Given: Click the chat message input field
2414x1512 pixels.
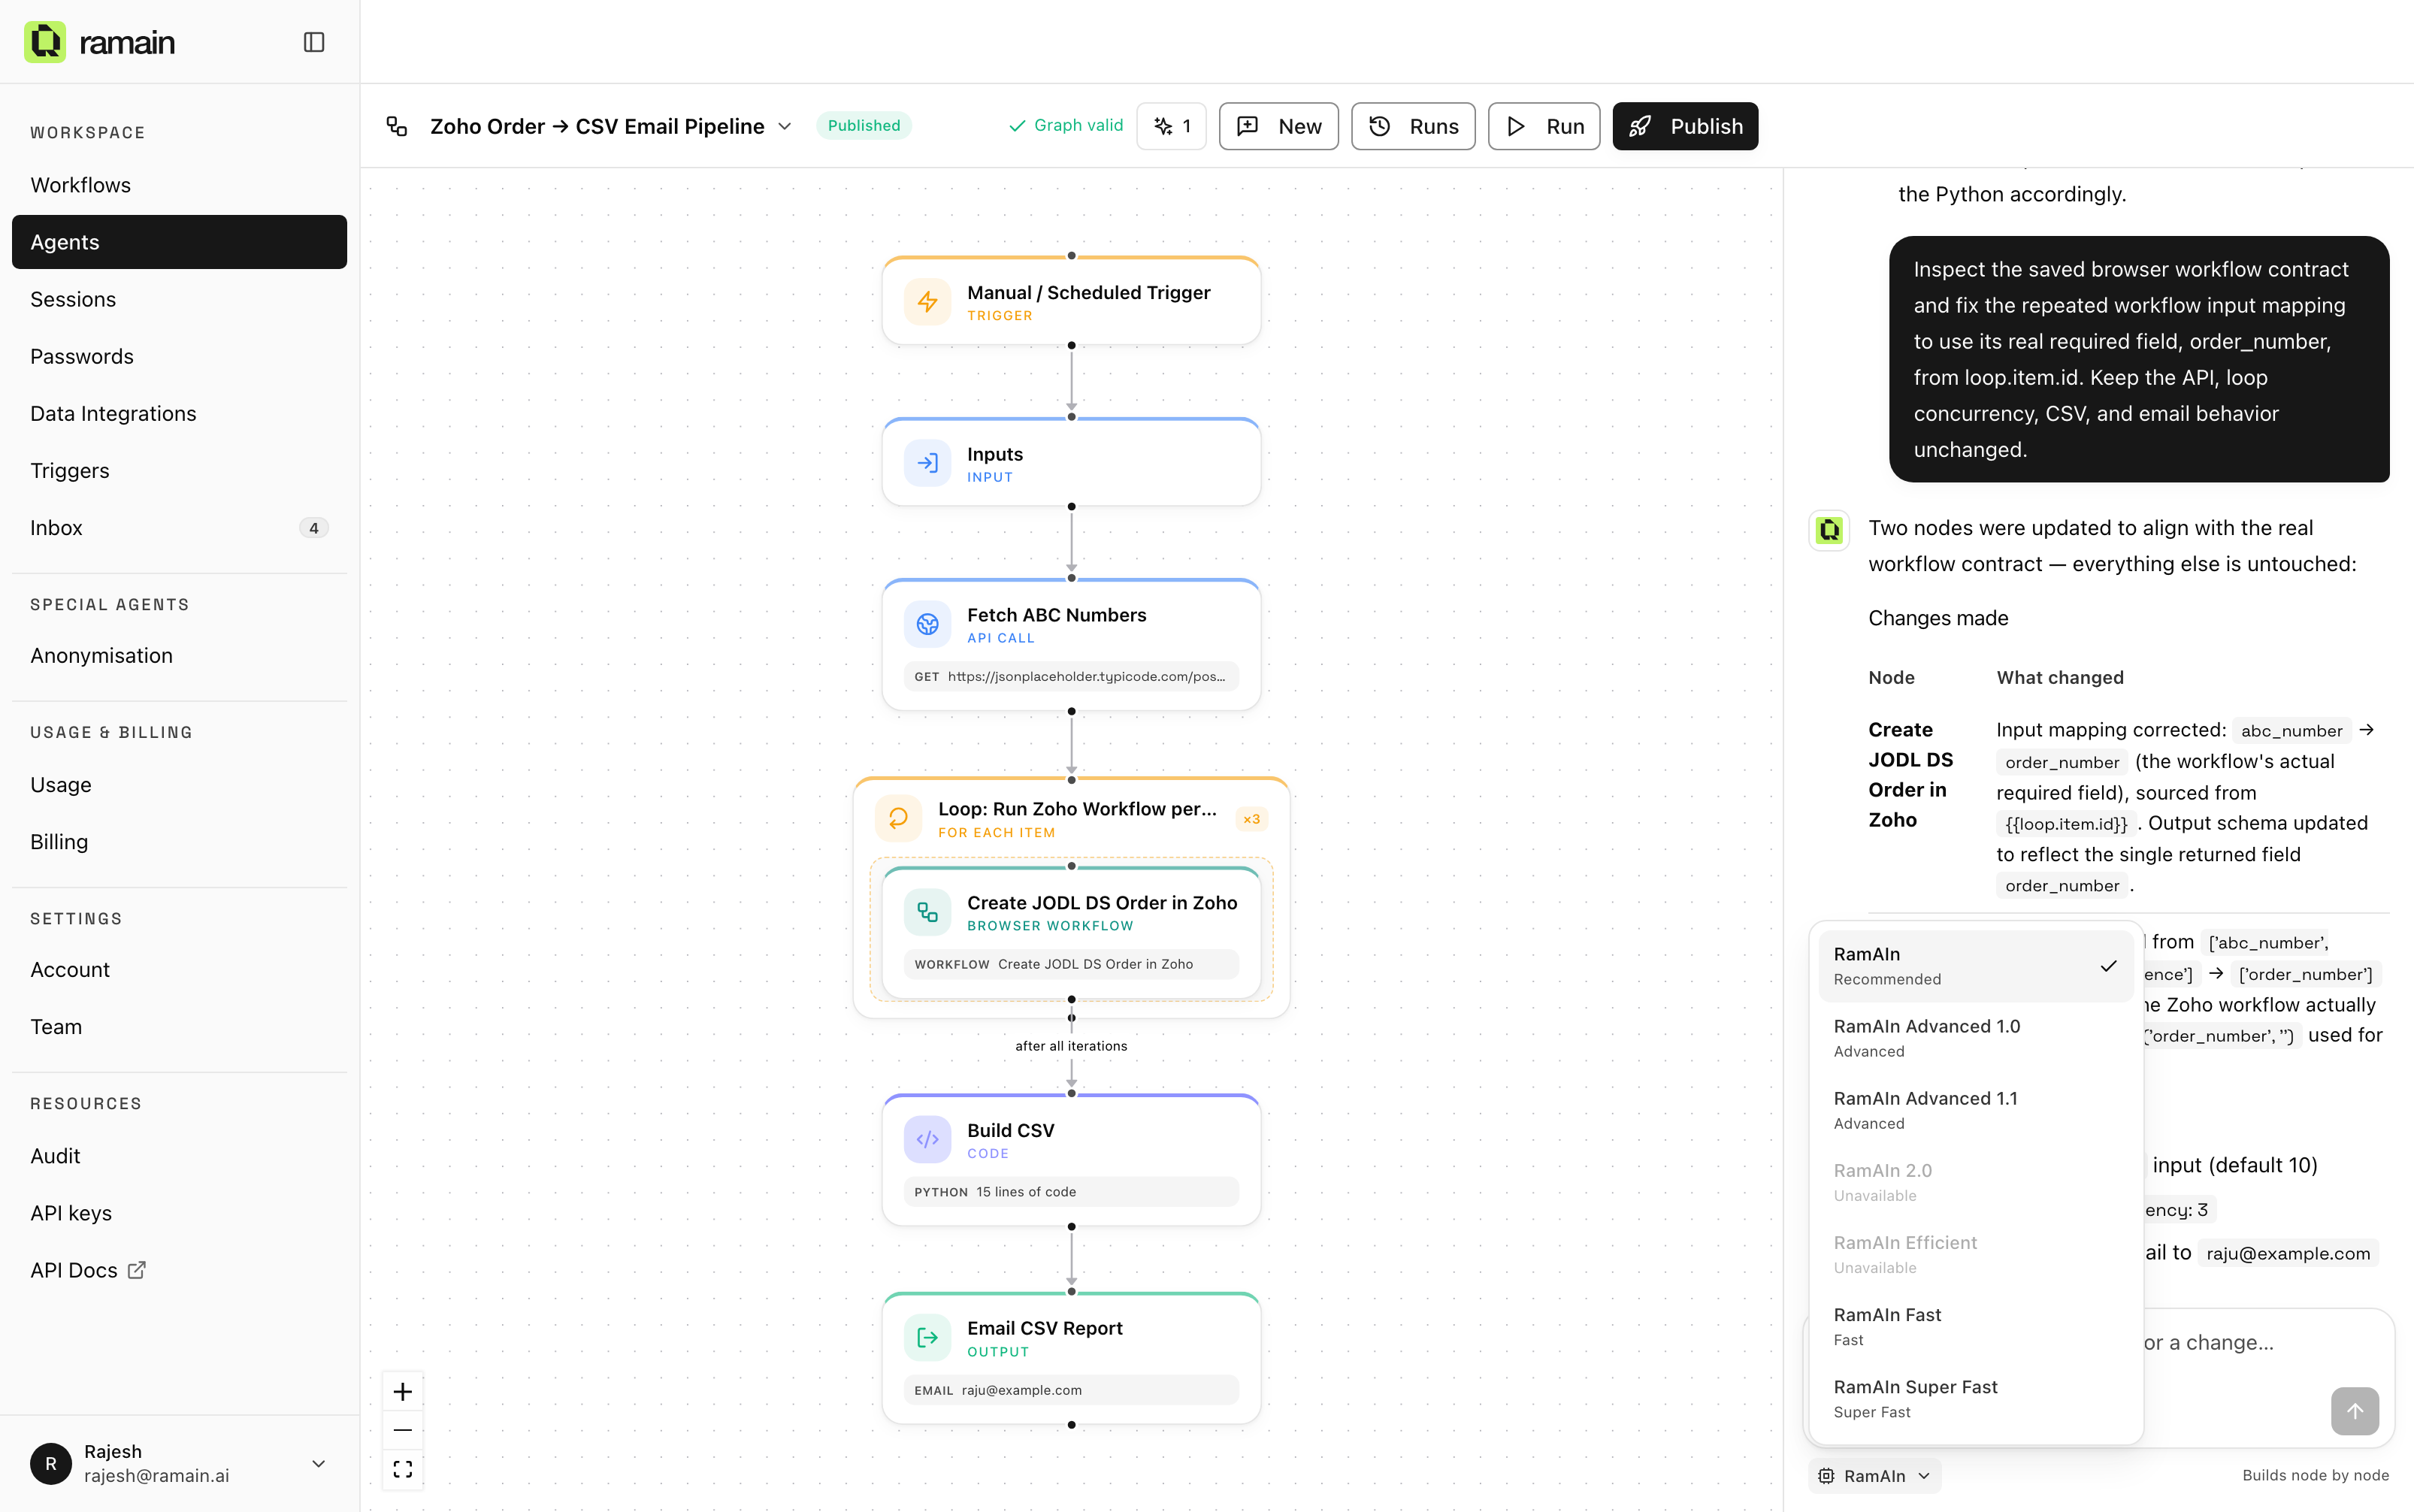Looking at the screenshot, I should (2100, 1378).
